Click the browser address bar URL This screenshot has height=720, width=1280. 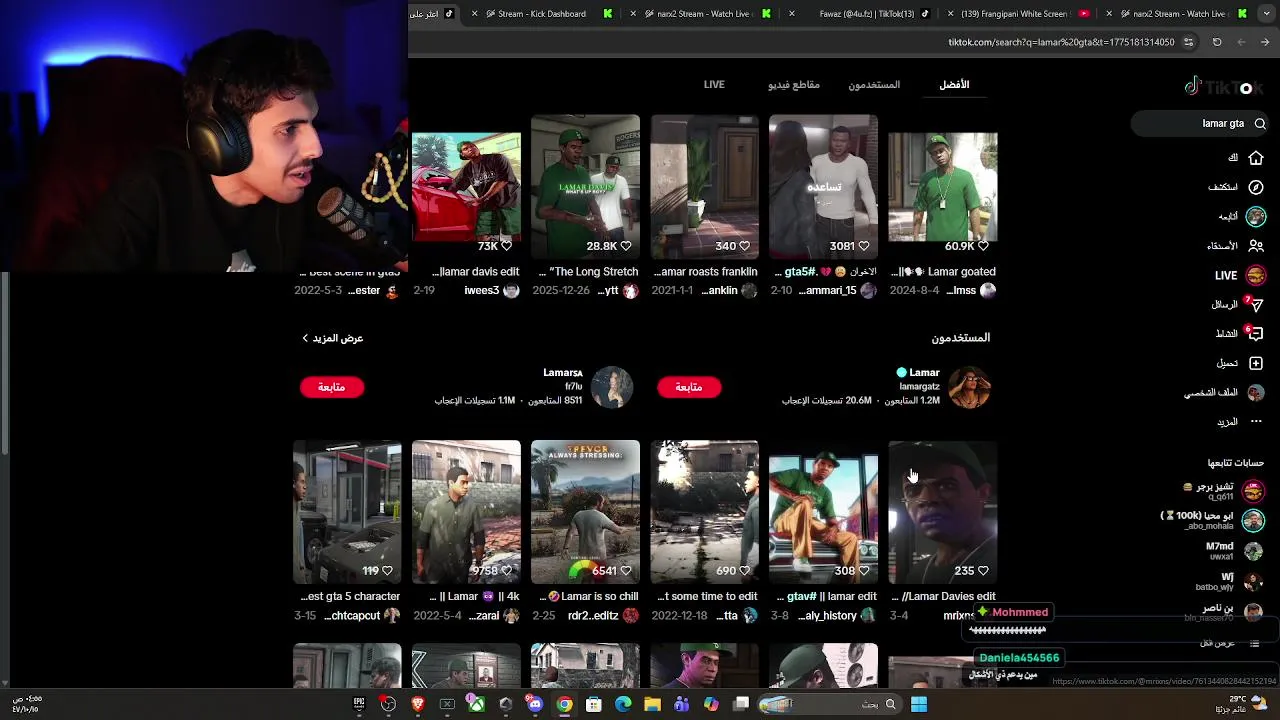(1061, 42)
